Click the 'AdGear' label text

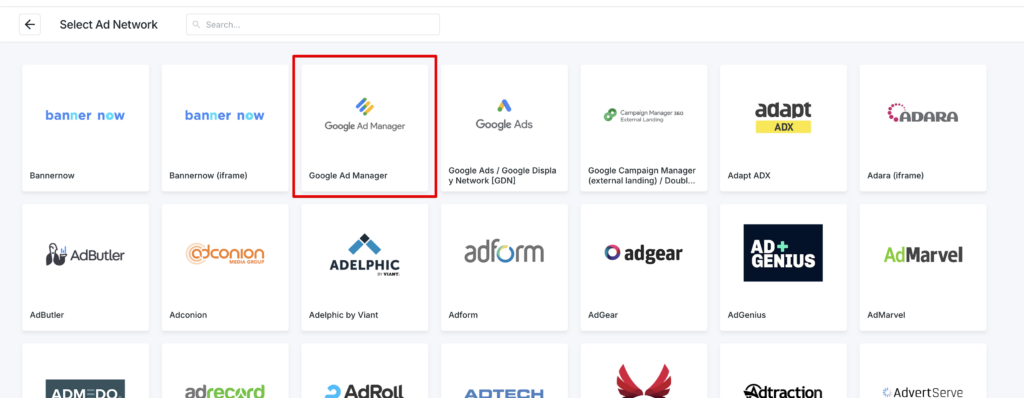[x=603, y=315]
